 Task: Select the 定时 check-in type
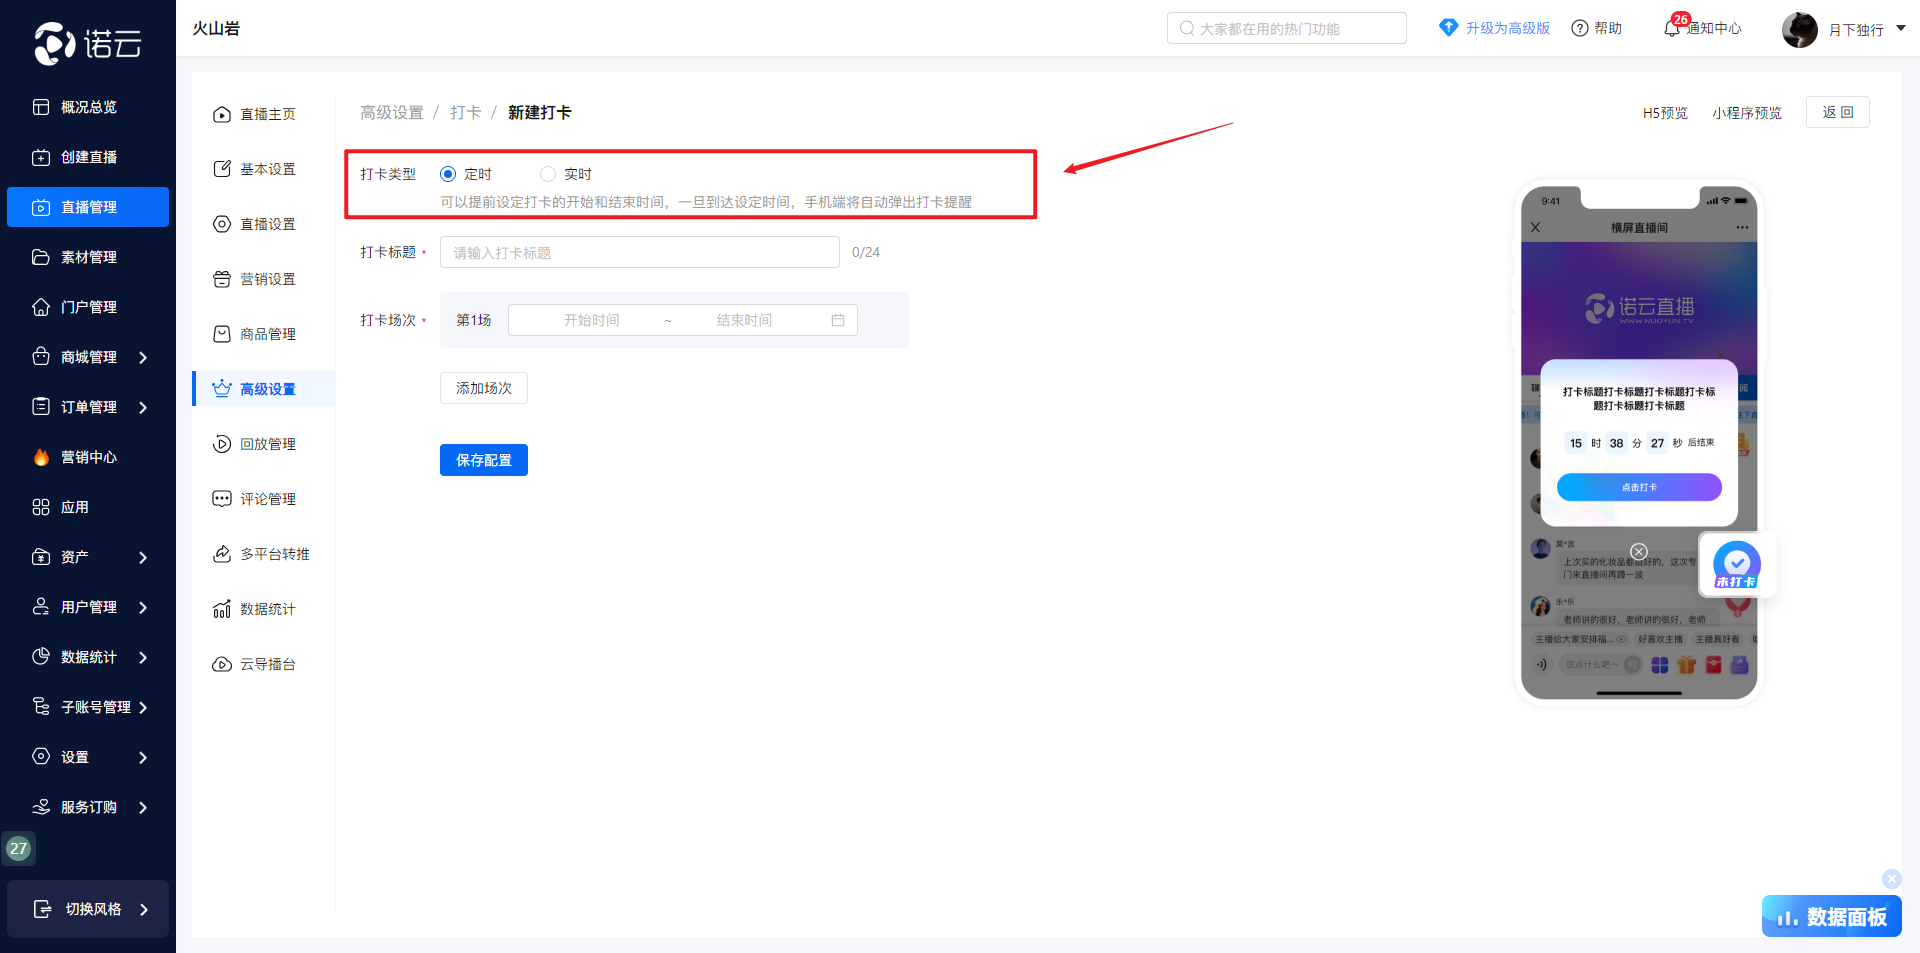pos(448,174)
